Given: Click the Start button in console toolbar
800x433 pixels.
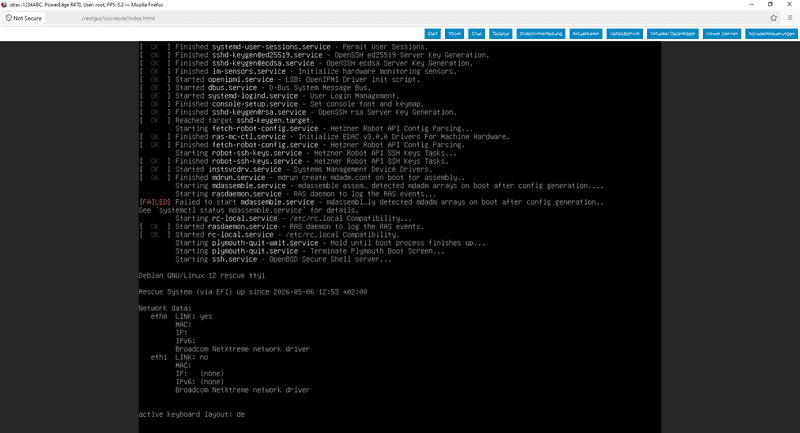Looking at the screenshot, I should (433, 34).
